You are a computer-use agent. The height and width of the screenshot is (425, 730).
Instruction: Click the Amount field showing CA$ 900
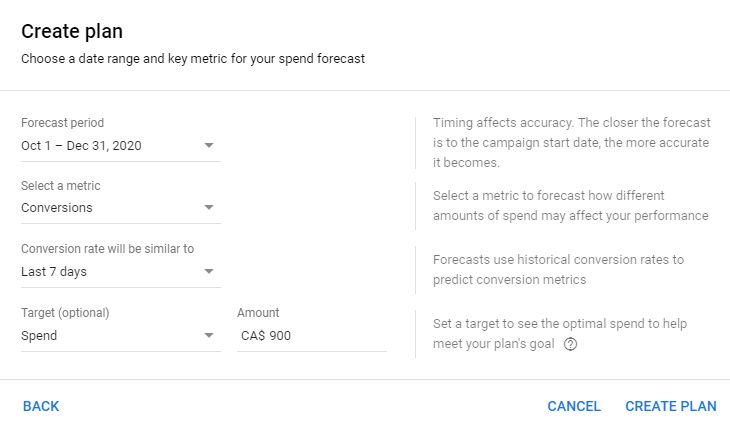(310, 336)
